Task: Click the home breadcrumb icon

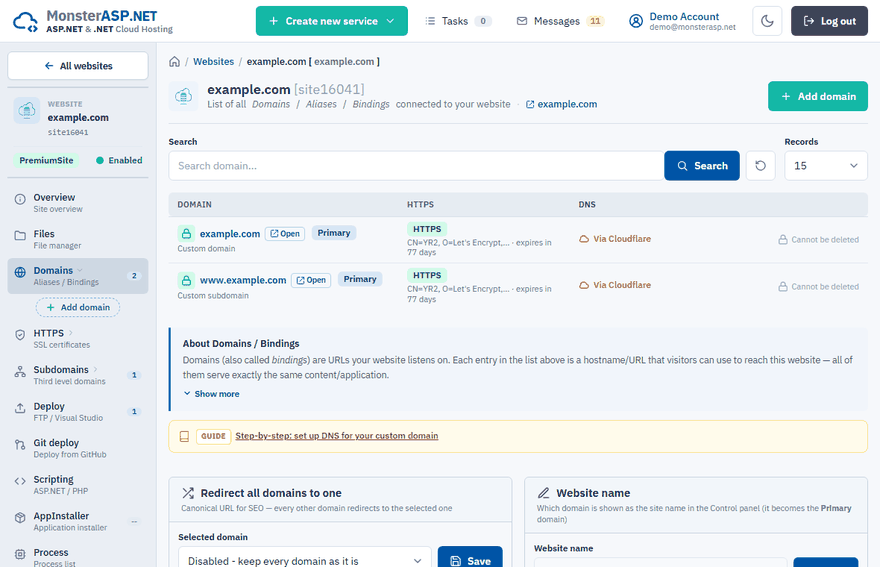Action: (x=175, y=62)
